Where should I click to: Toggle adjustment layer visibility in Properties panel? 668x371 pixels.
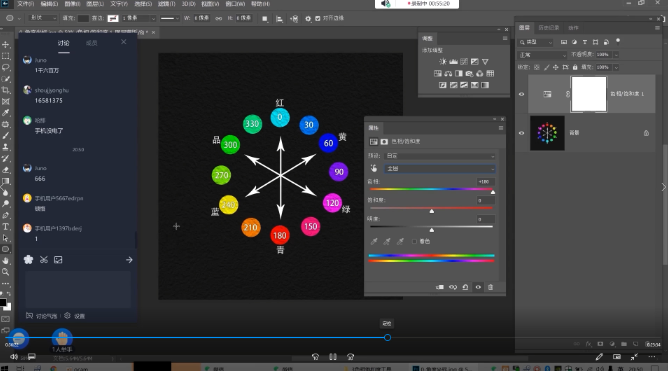[x=478, y=287]
